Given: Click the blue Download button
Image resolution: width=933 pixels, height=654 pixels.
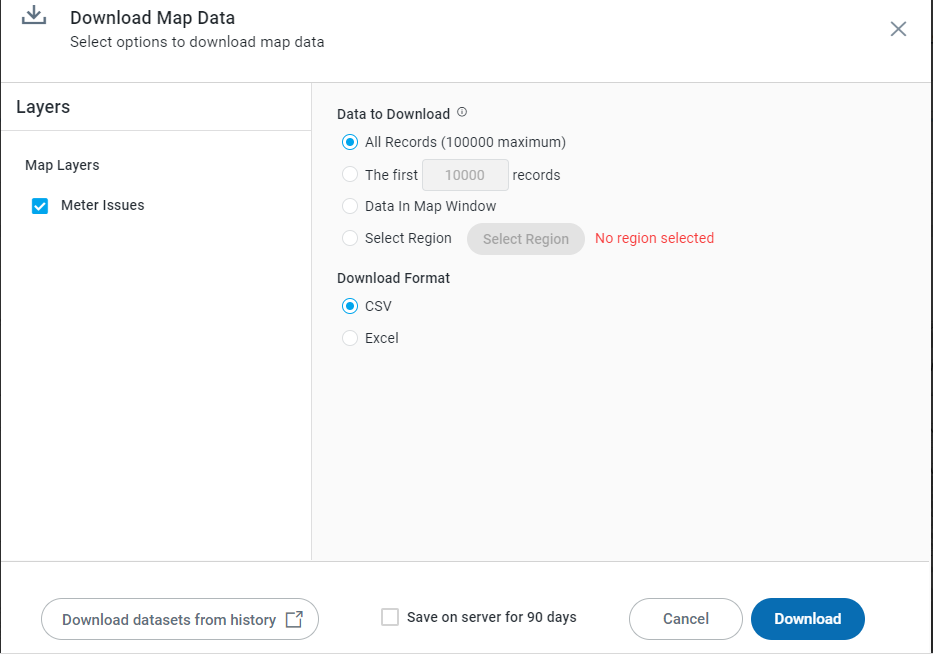Looking at the screenshot, I should (x=807, y=619).
